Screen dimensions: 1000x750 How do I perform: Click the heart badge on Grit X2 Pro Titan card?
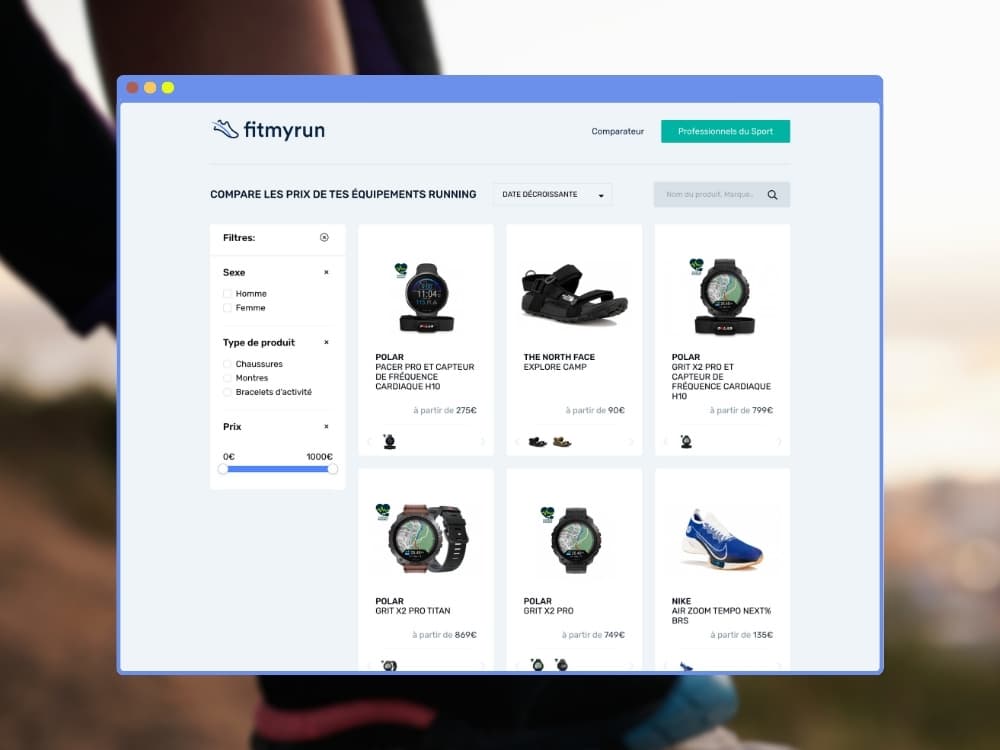(x=383, y=512)
